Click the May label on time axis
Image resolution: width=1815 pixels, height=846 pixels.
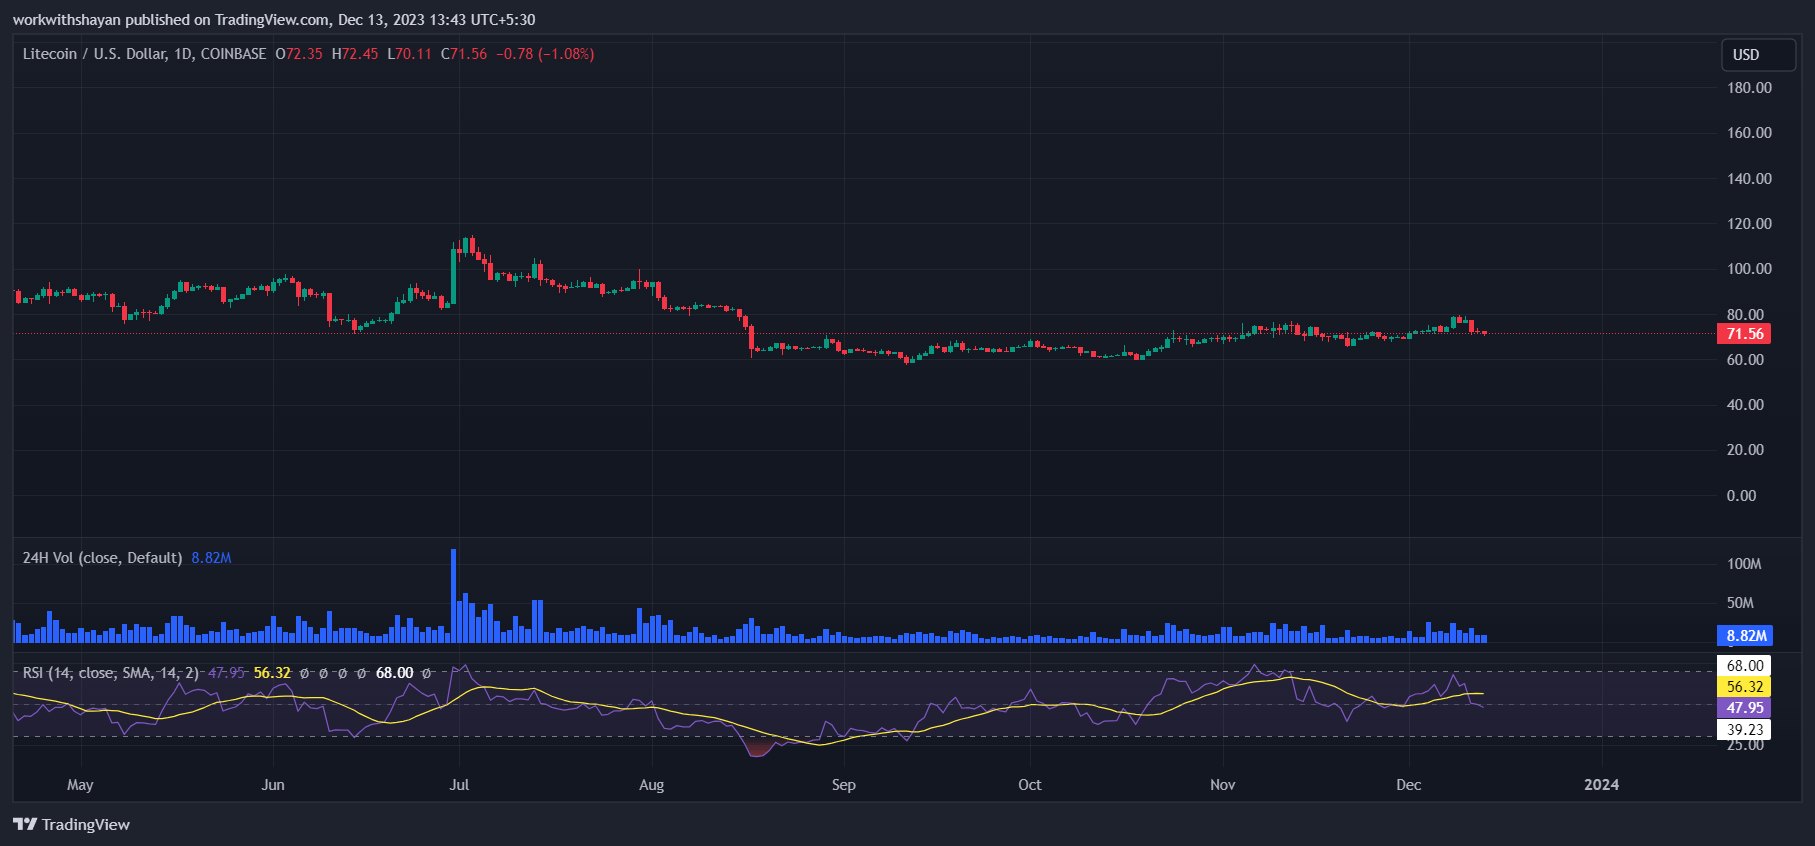coord(80,785)
